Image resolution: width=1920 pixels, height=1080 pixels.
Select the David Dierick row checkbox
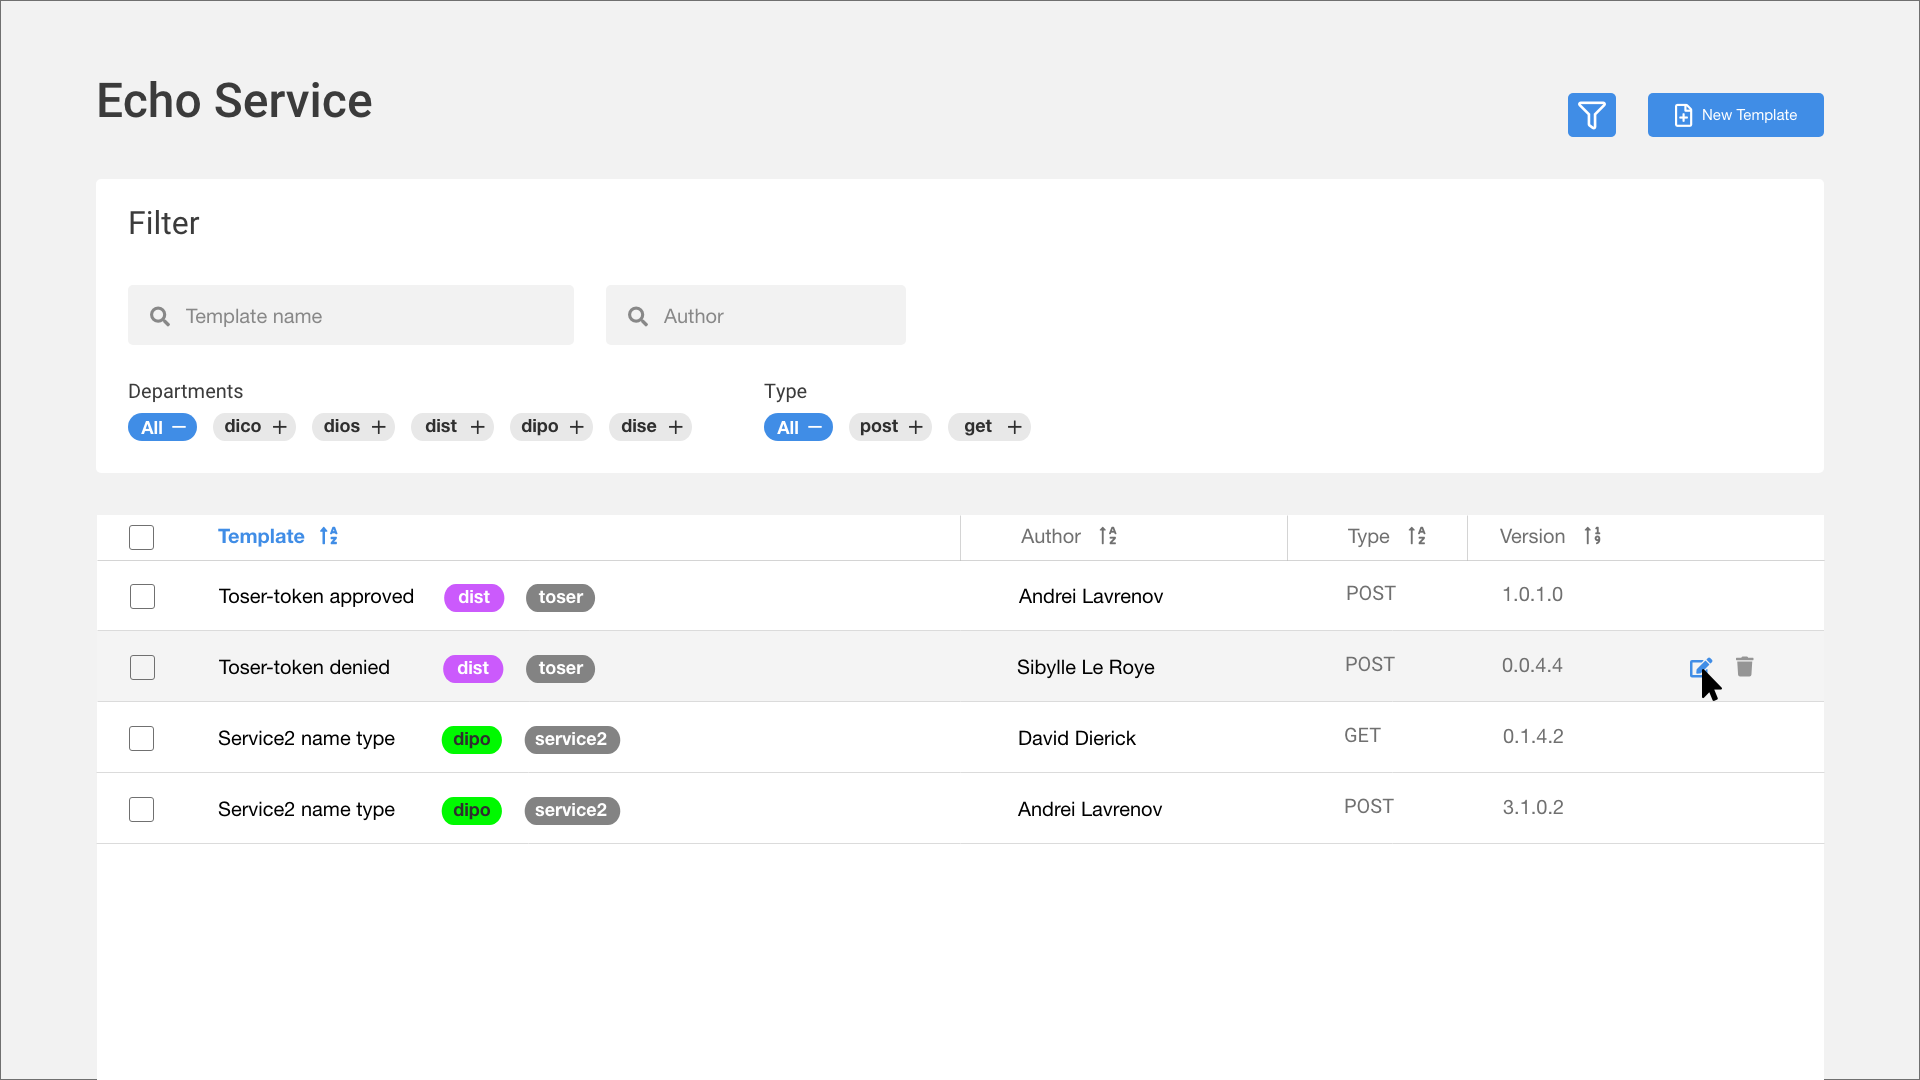pyautogui.click(x=142, y=739)
